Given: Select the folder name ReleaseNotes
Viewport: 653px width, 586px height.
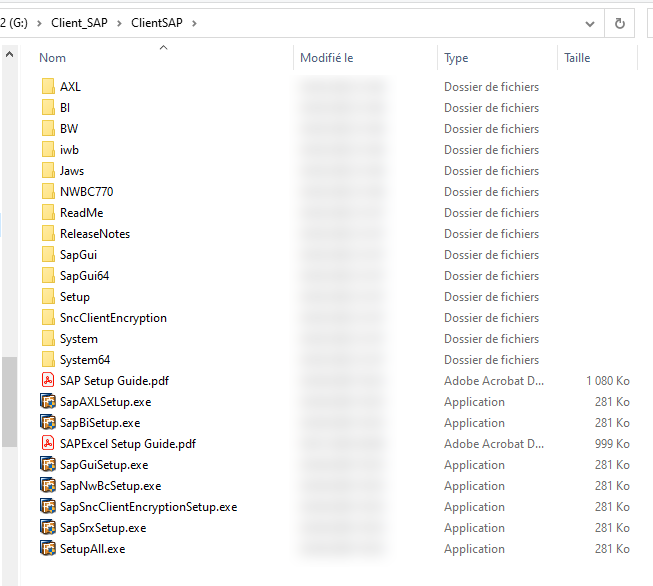Looking at the screenshot, I should 95,234.
